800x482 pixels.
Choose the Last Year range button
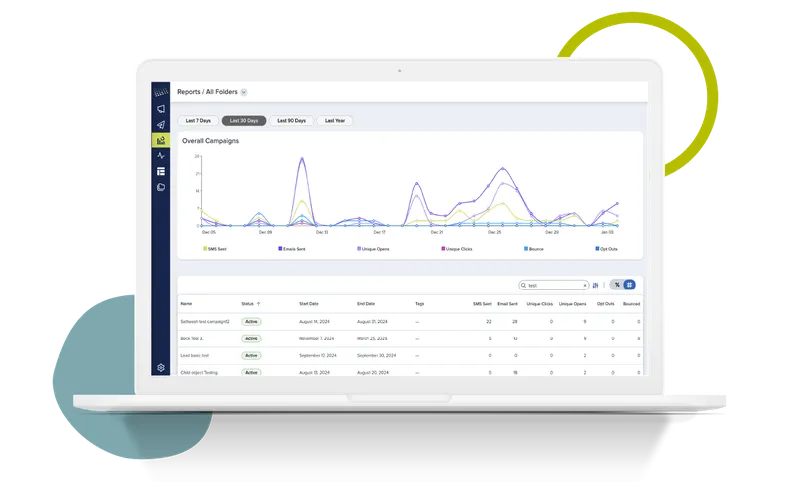pos(334,120)
